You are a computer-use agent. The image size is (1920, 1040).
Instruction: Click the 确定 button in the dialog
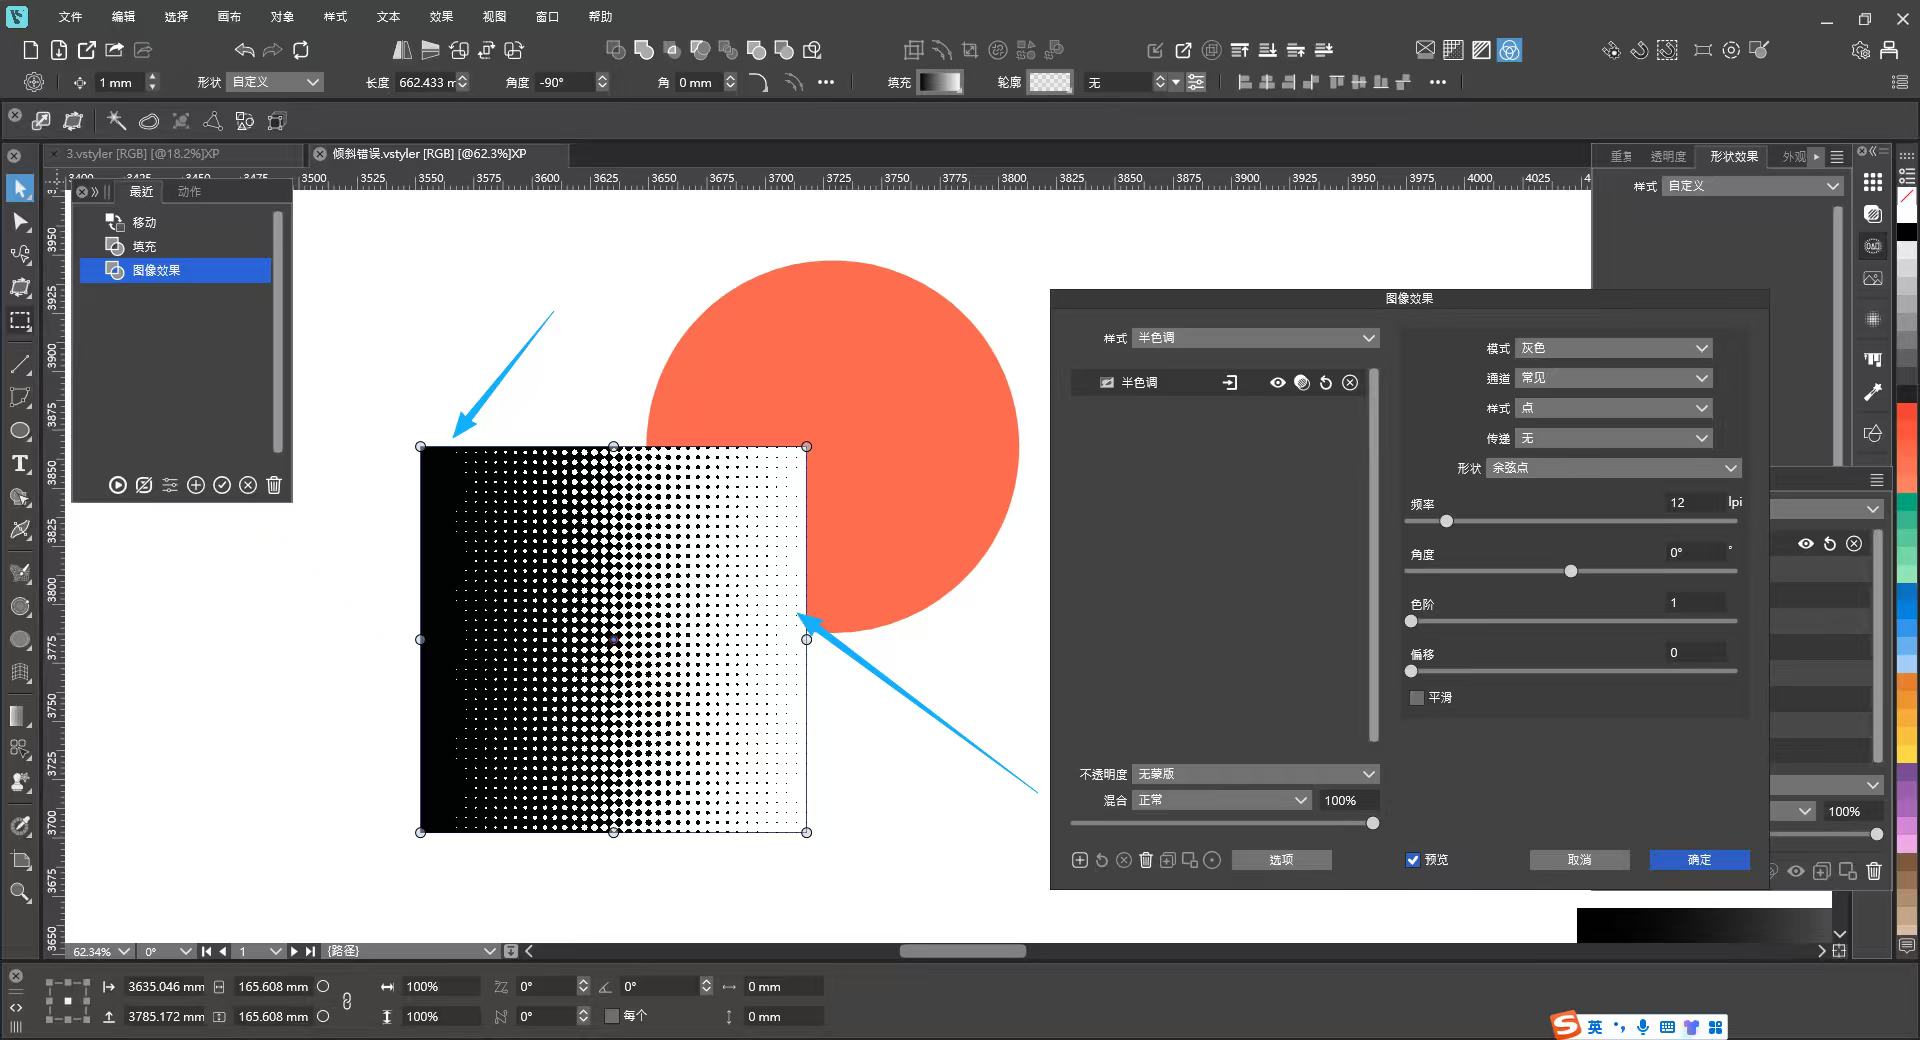coord(1699,860)
